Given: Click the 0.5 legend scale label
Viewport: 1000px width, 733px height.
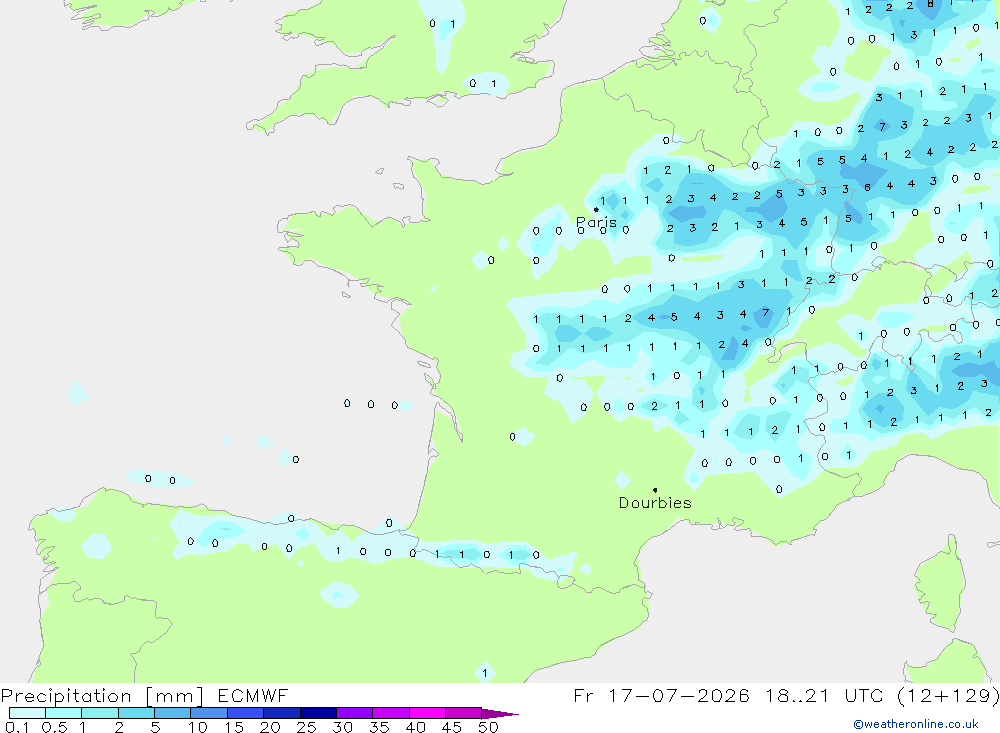Looking at the screenshot, I should 54,727.
